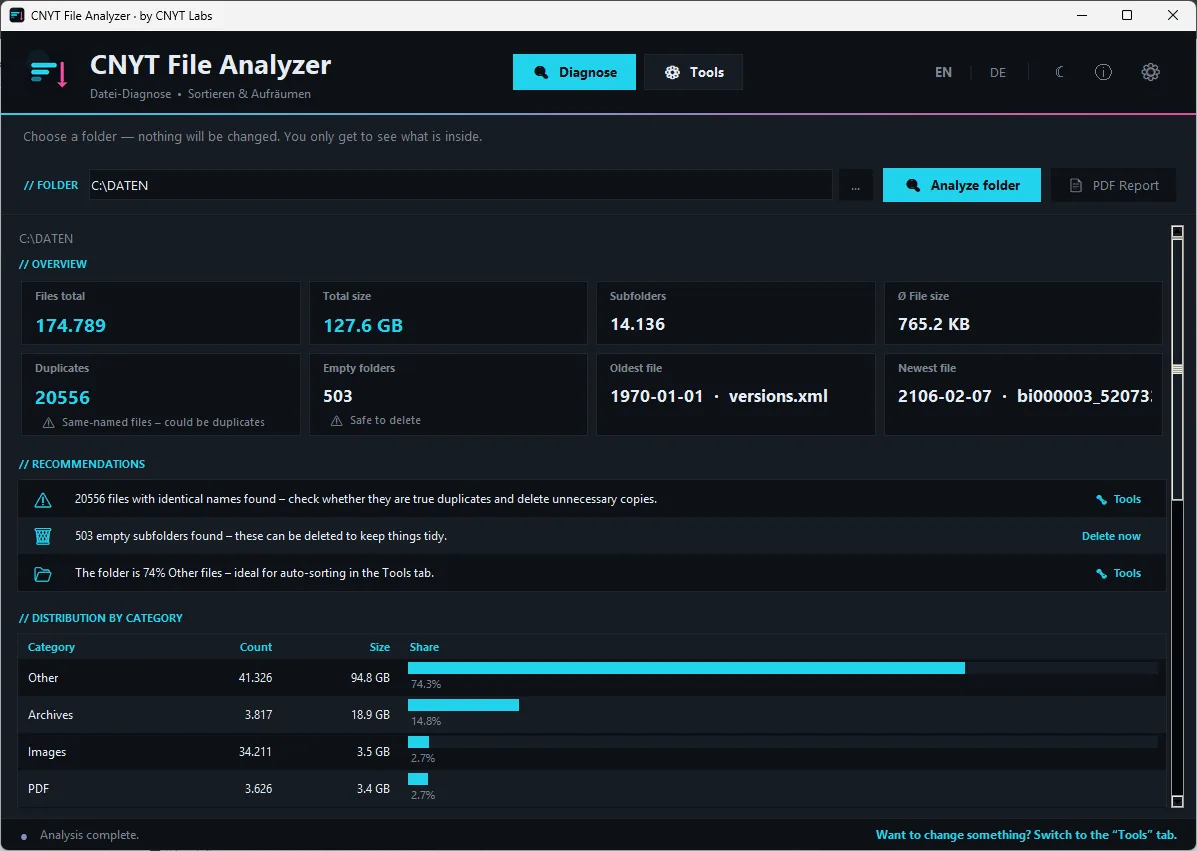Click the Total size value 127.6 GB

coord(363,326)
